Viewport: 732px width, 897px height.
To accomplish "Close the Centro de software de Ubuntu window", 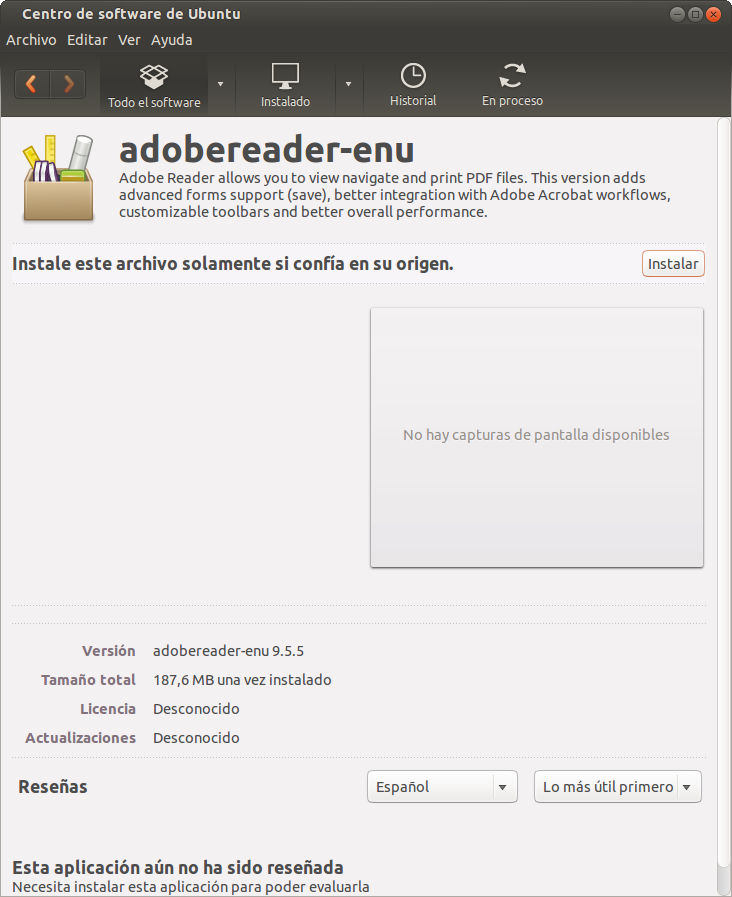I will [x=713, y=14].
